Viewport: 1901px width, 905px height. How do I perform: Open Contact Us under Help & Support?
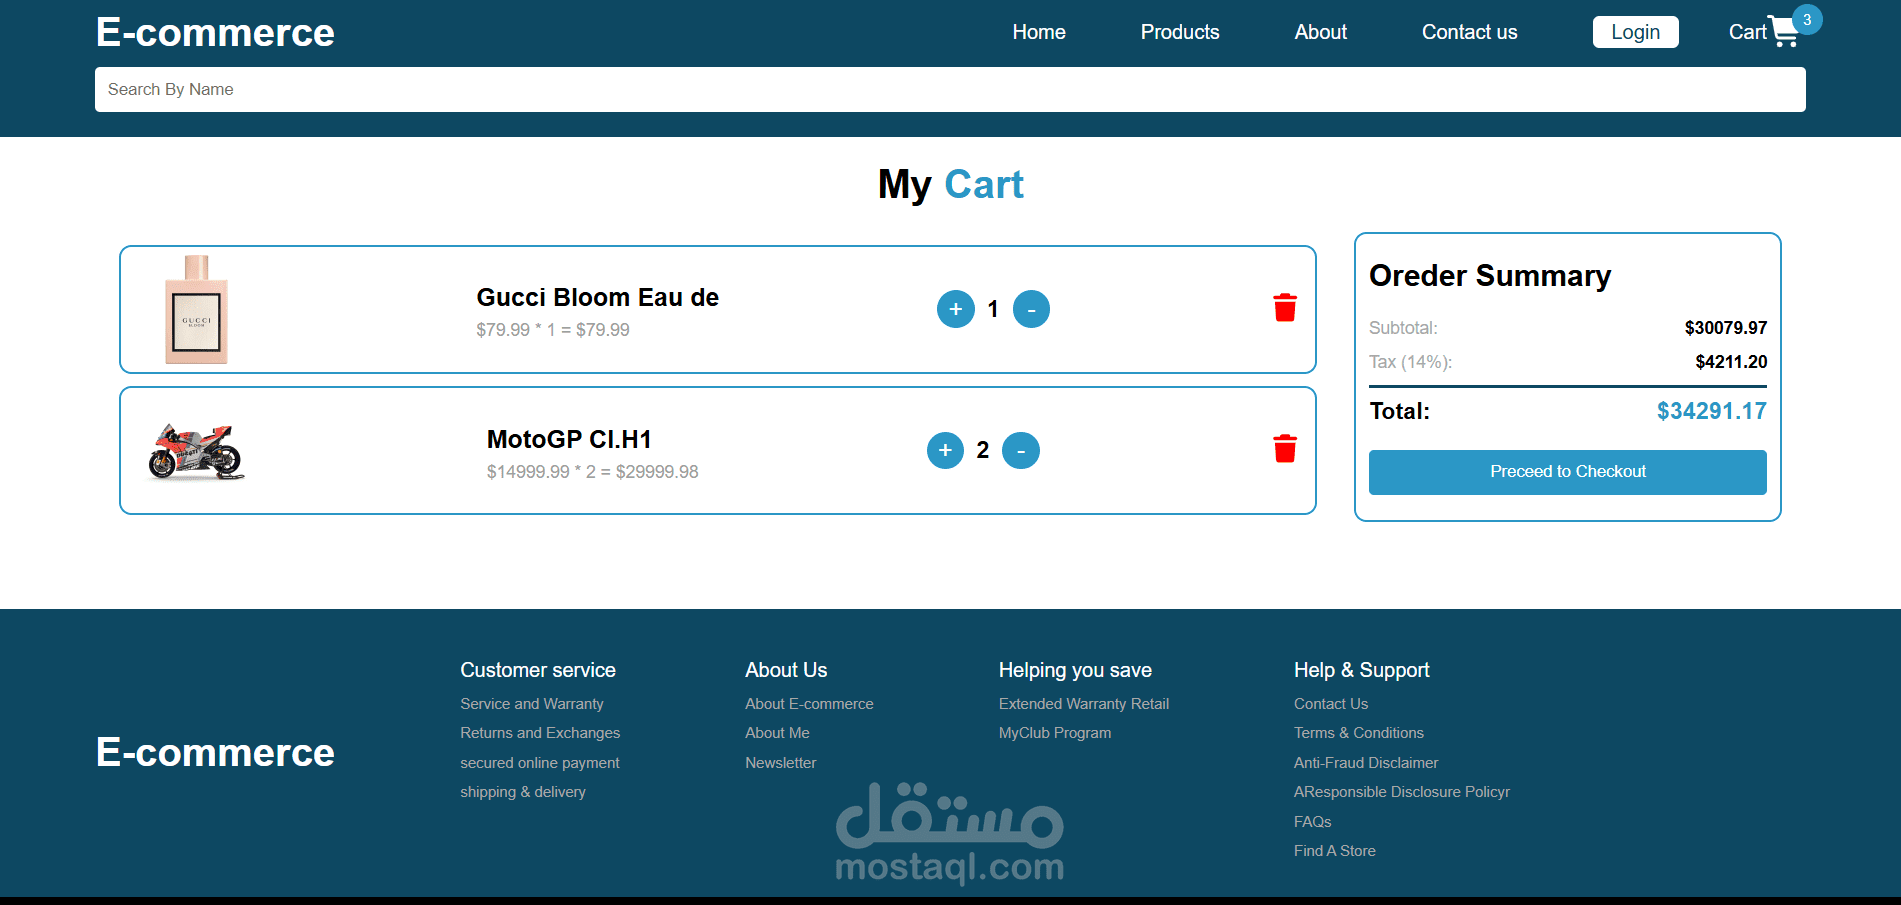pyautogui.click(x=1331, y=704)
